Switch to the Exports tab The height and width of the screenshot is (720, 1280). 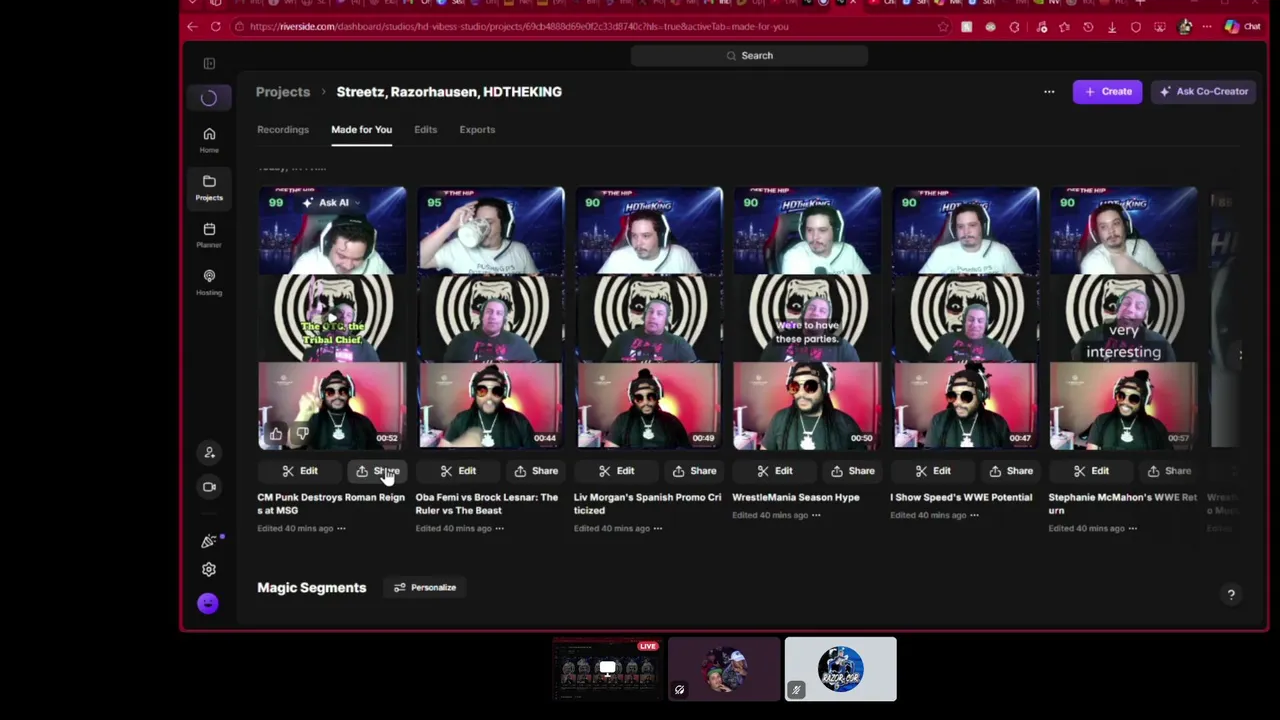coord(477,130)
